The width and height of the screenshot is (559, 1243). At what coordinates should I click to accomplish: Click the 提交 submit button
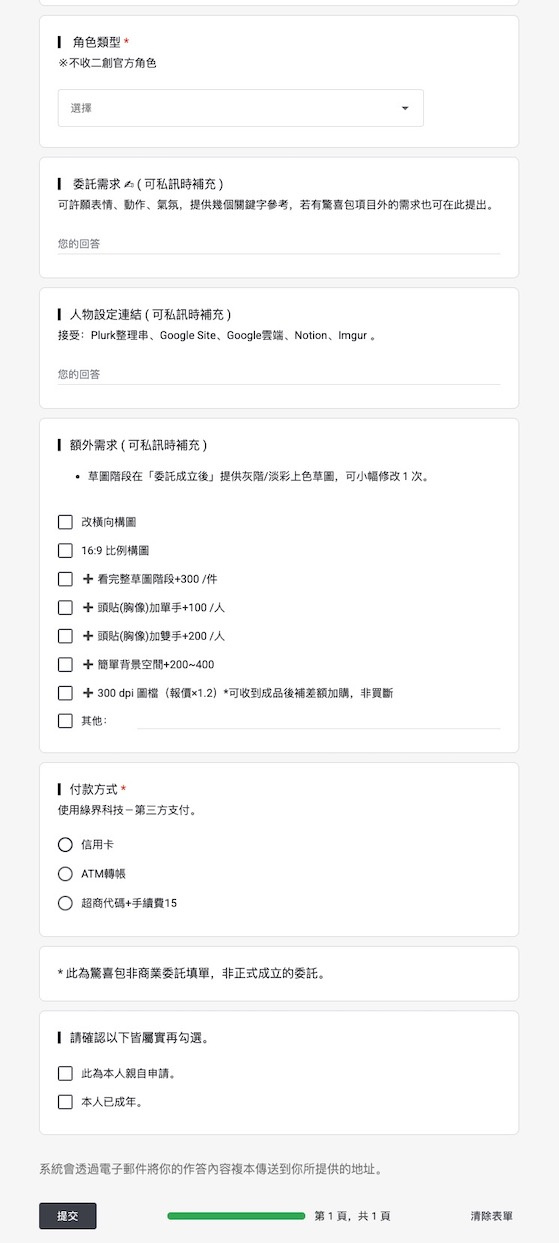point(68,1216)
